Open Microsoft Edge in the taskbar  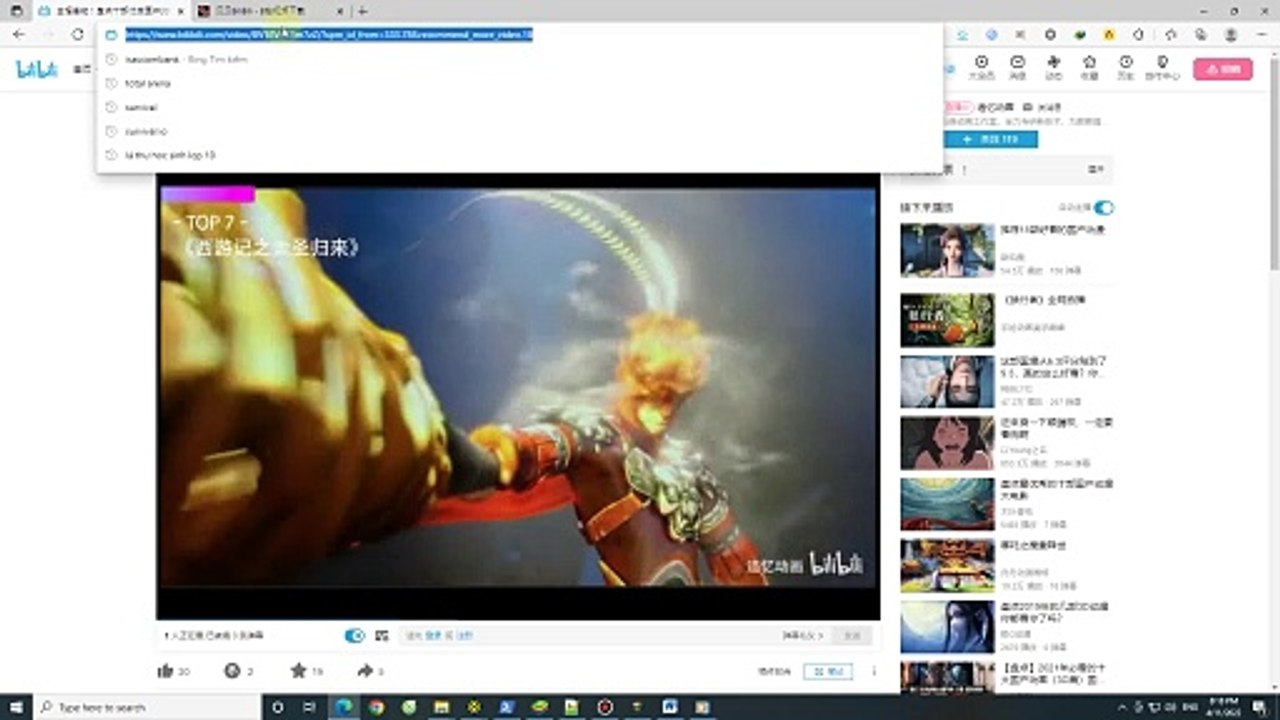pos(344,707)
